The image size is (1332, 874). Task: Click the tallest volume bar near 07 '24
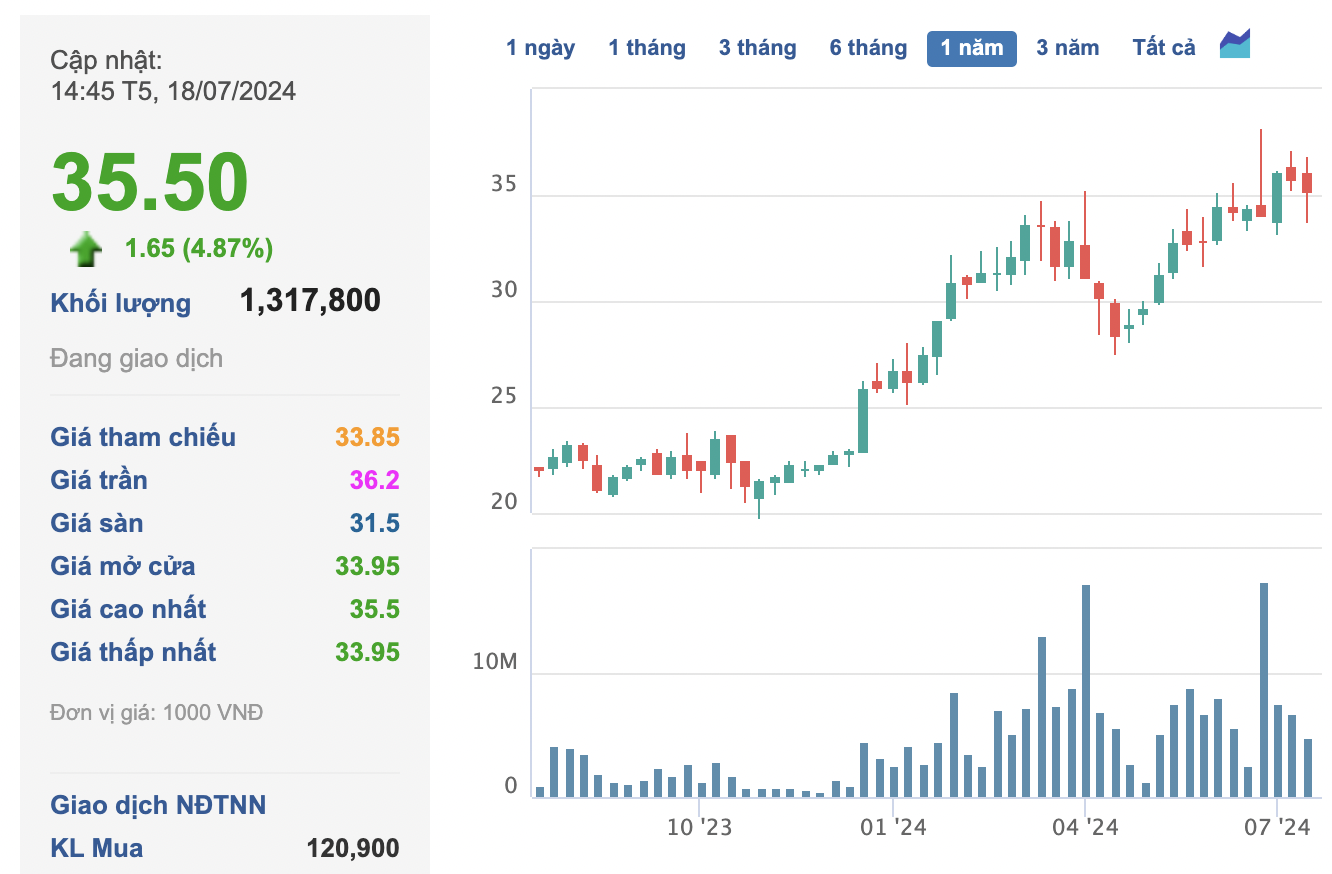1263,690
